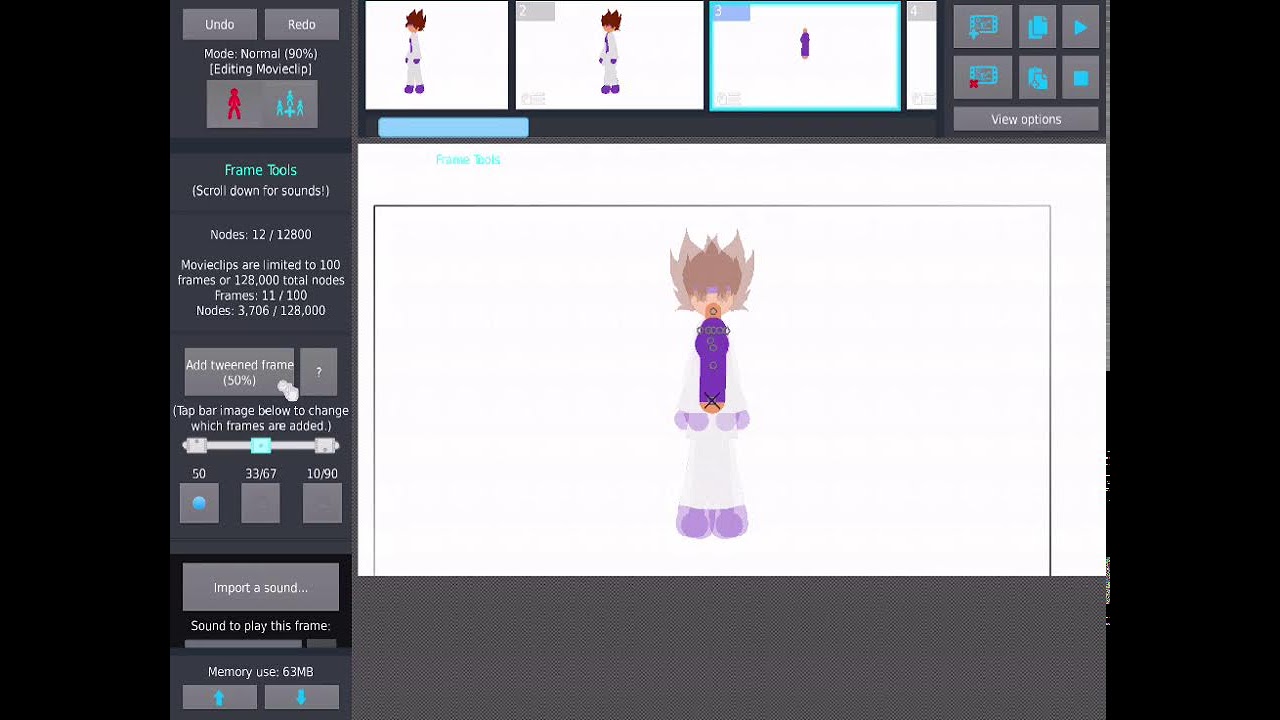Click Add tweened frame (50%)

tap(239, 372)
